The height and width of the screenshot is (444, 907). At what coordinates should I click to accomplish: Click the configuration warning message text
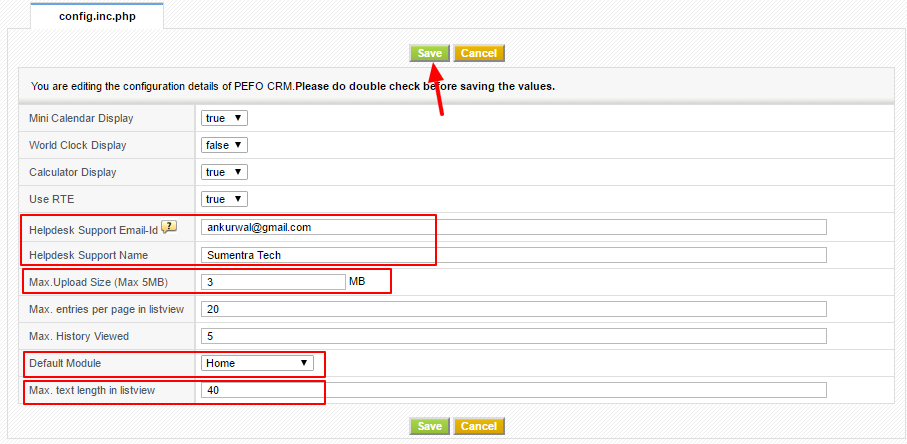[293, 86]
